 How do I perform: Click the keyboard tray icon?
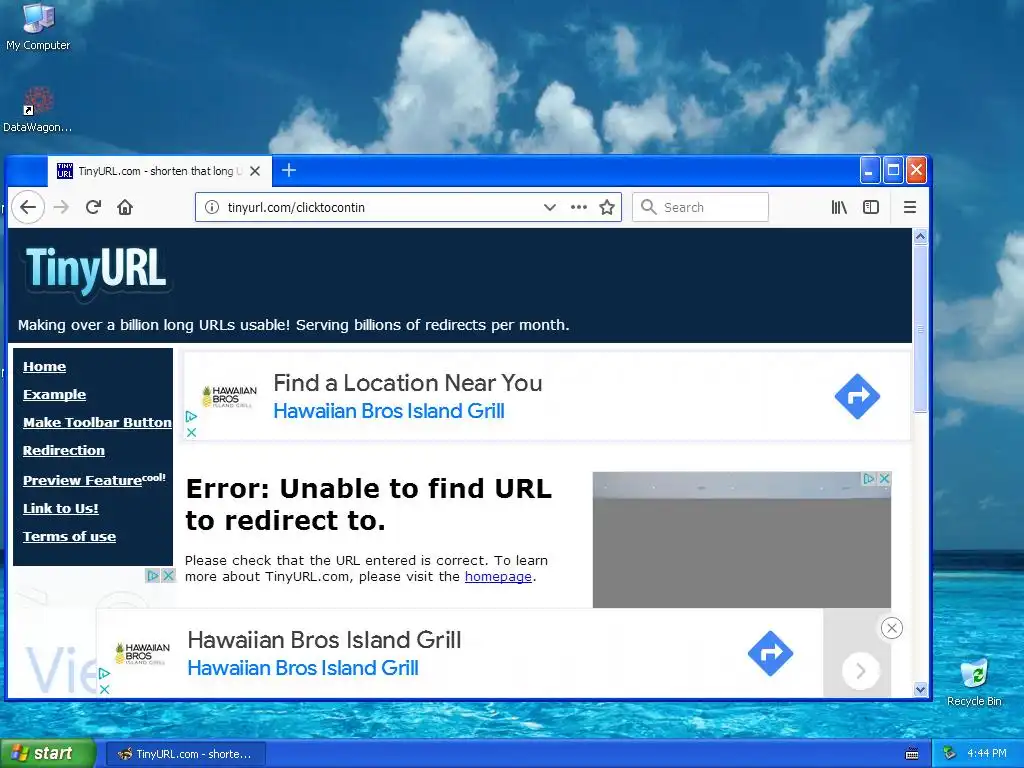coord(912,754)
